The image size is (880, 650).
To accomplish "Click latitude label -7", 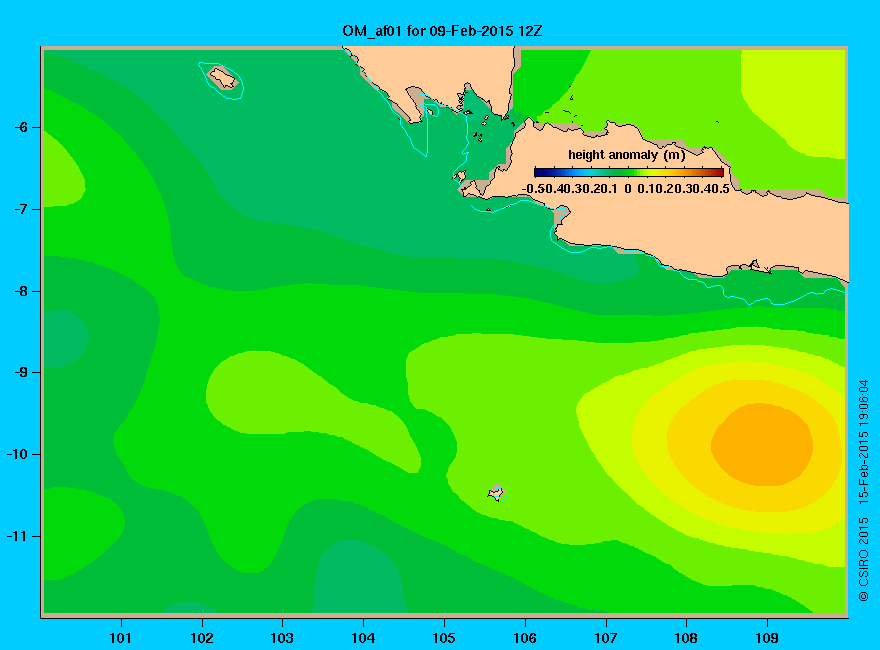I will [x=21, y=209].
